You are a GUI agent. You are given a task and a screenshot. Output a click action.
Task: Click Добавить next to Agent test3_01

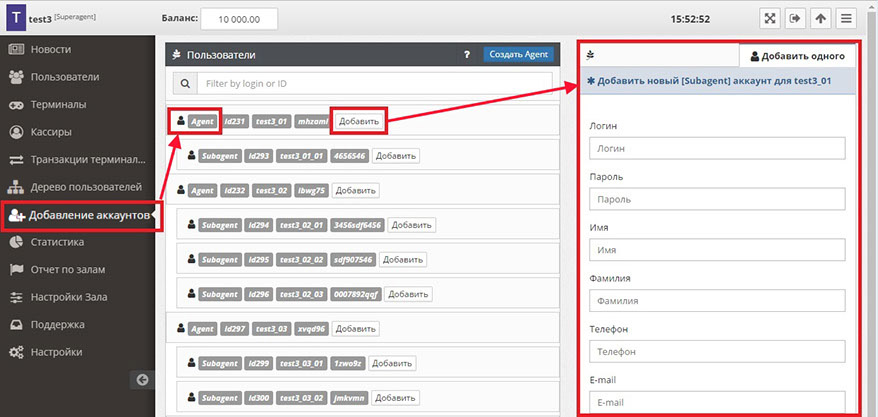pos(358,121)
